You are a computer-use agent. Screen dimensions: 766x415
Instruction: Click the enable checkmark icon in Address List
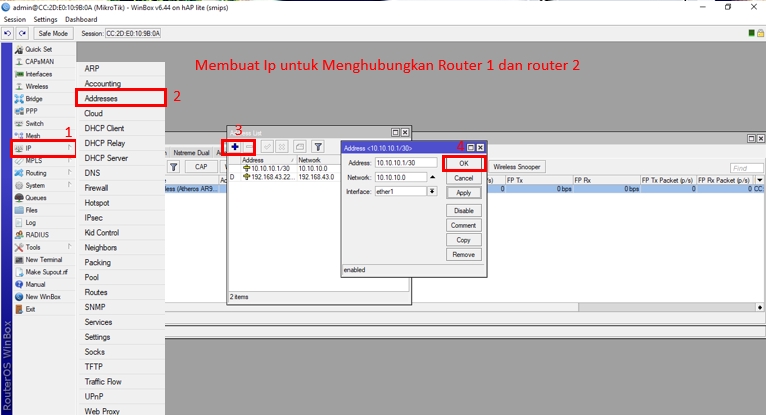[x=267, y=146]
